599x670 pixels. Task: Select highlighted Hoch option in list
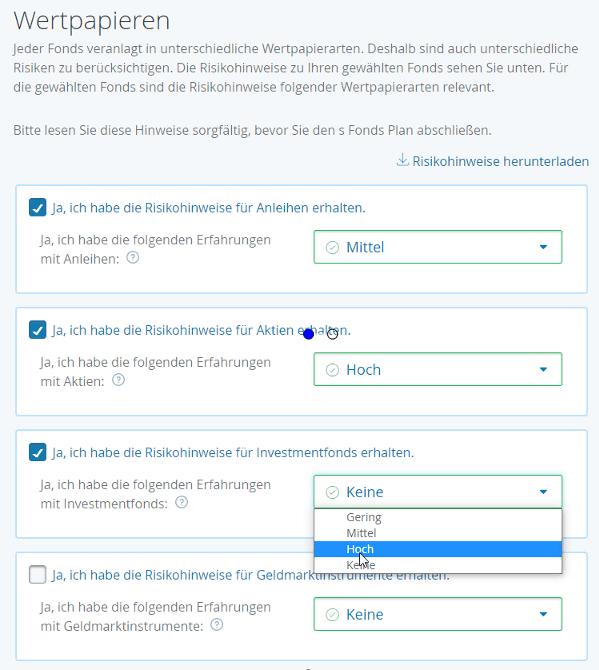point(438,549)
